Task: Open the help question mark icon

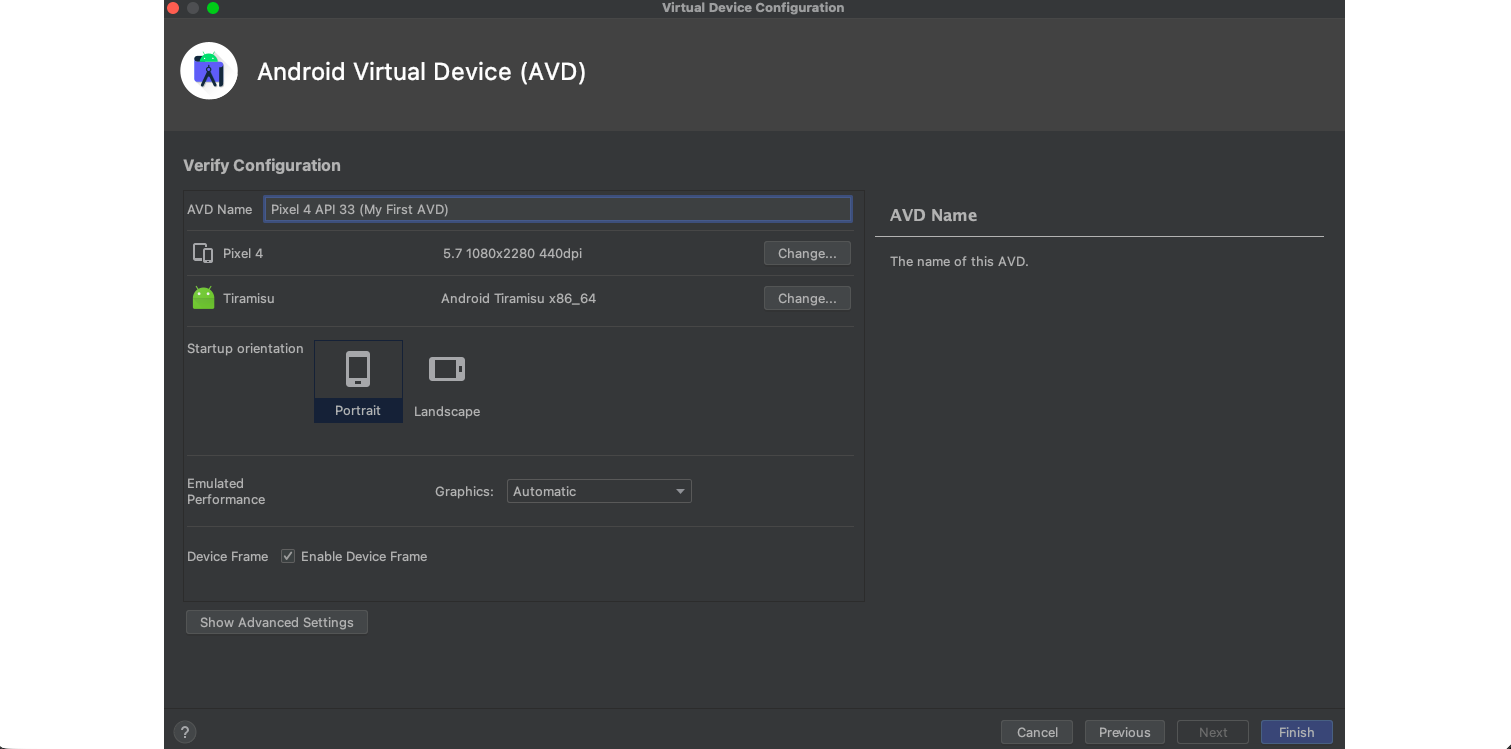Action: coord(184,732)
